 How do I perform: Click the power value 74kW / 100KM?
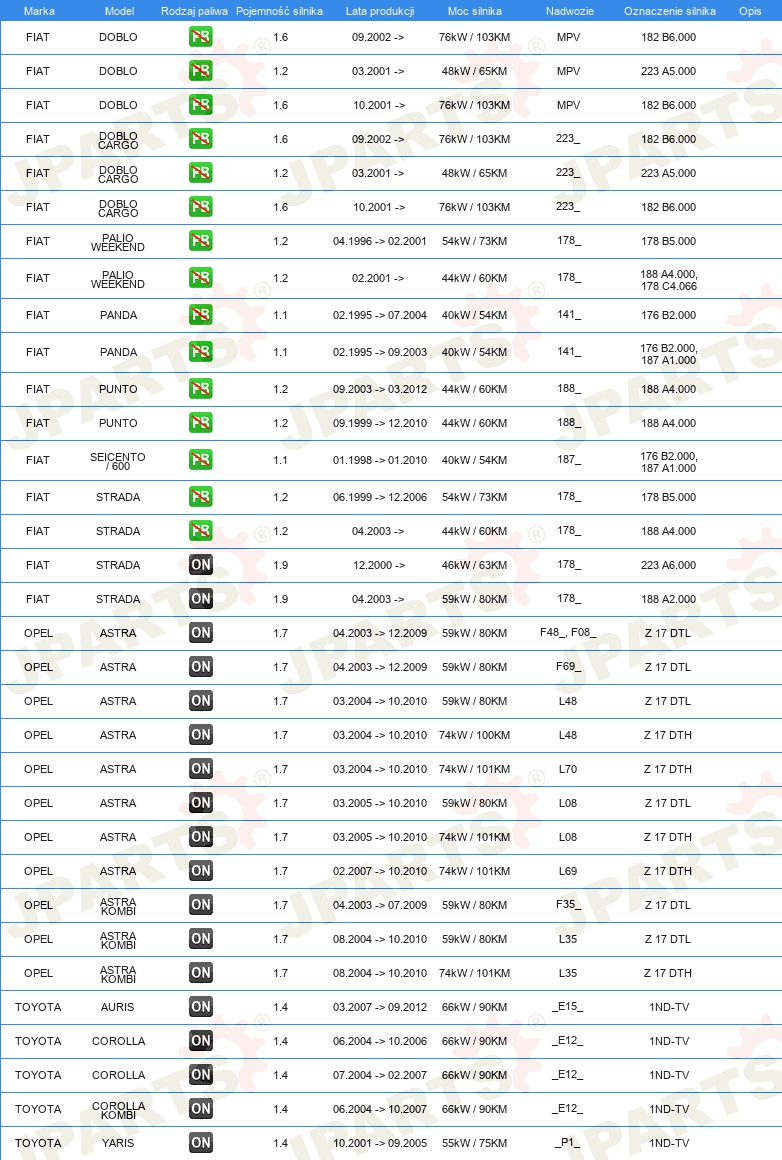474,735
